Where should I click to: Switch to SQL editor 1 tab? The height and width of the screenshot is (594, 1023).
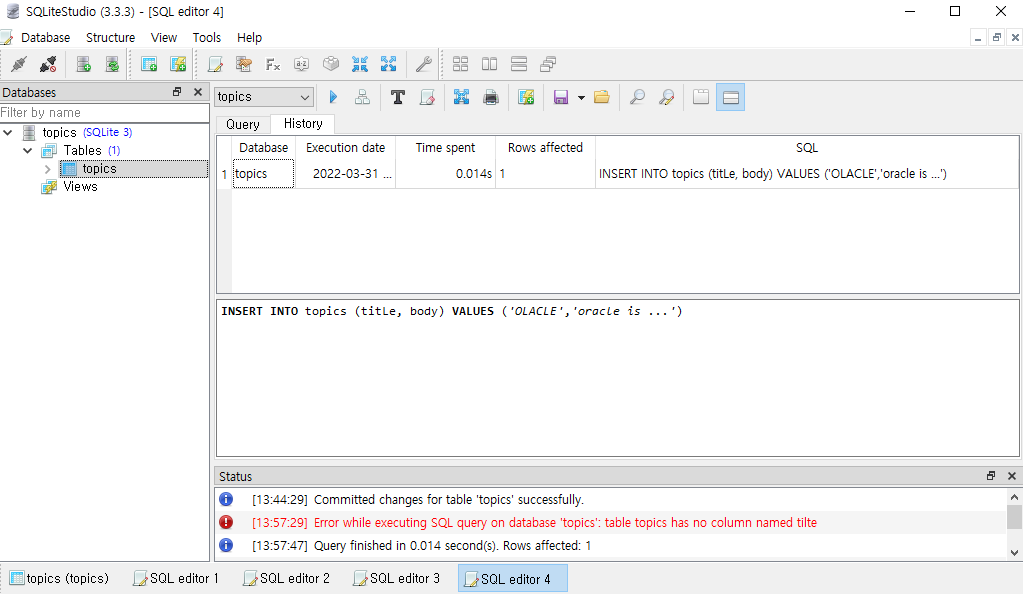point(176,578)
